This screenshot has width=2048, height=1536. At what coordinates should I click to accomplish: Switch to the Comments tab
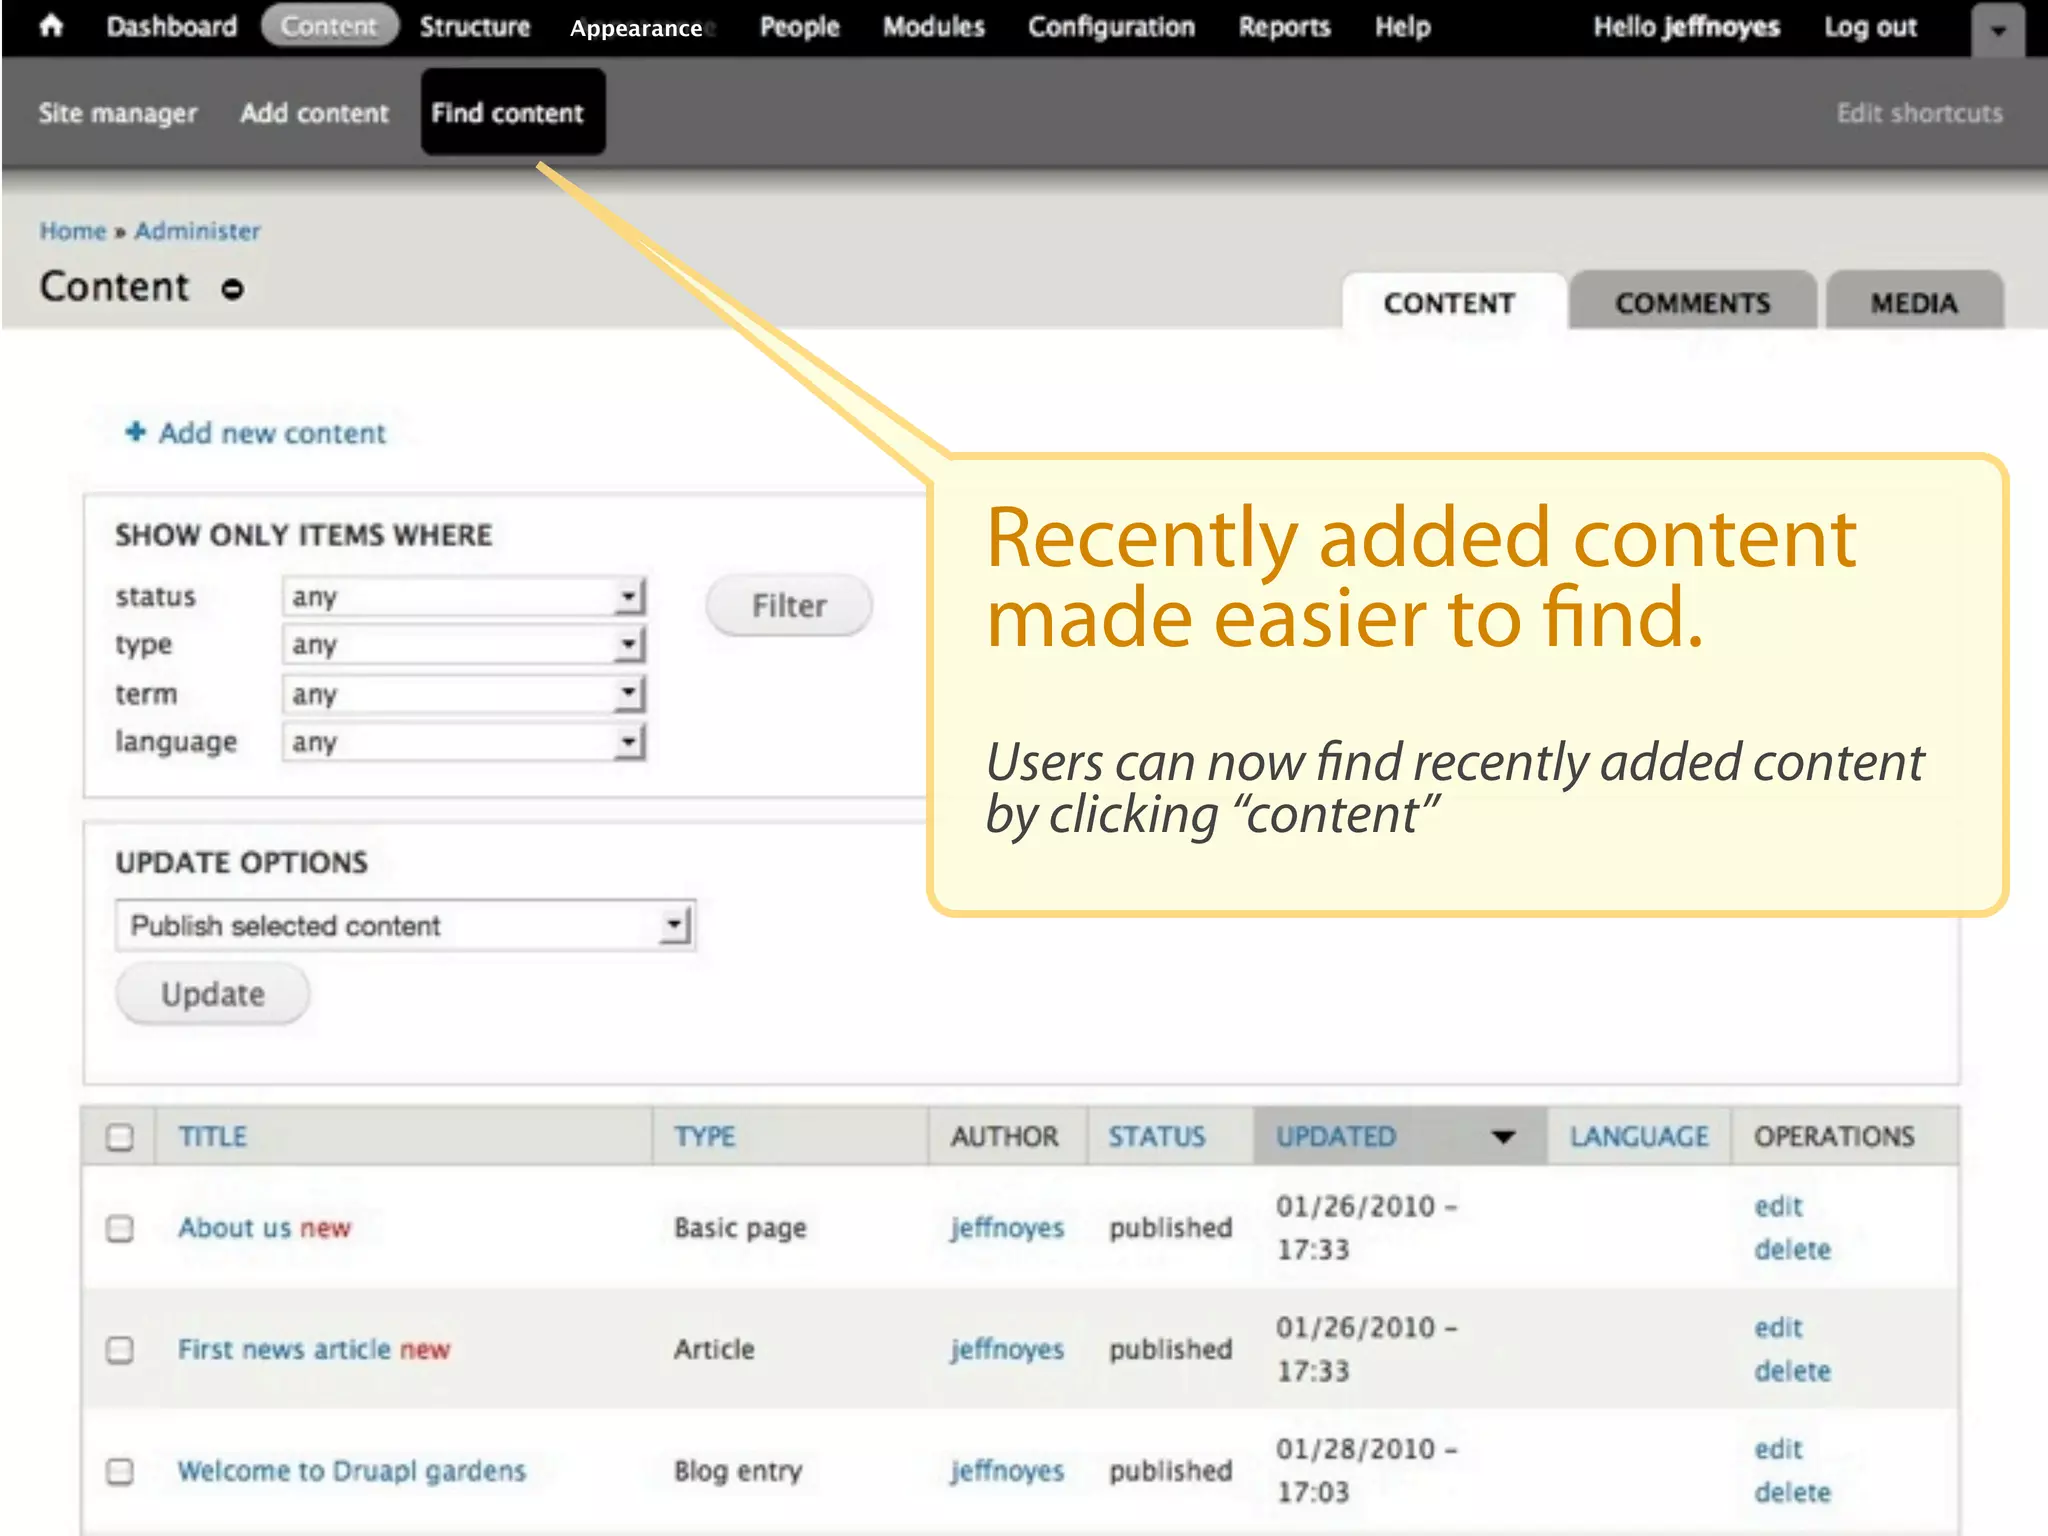click(x=1692, y=303)
